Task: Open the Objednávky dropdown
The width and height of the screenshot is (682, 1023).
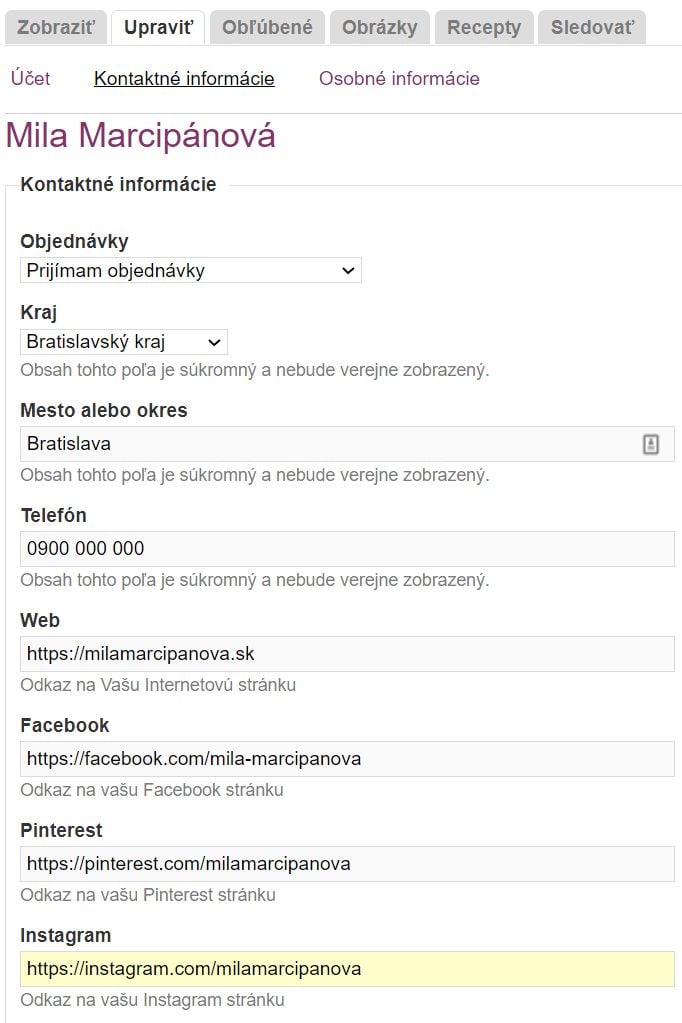Action: [x=191, y=270]
